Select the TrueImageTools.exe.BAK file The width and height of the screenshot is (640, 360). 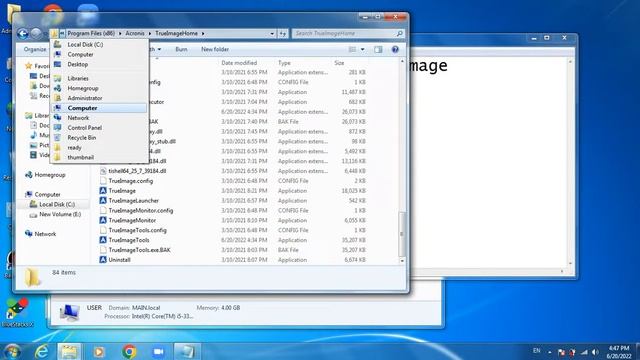click(x=139, y=250)
